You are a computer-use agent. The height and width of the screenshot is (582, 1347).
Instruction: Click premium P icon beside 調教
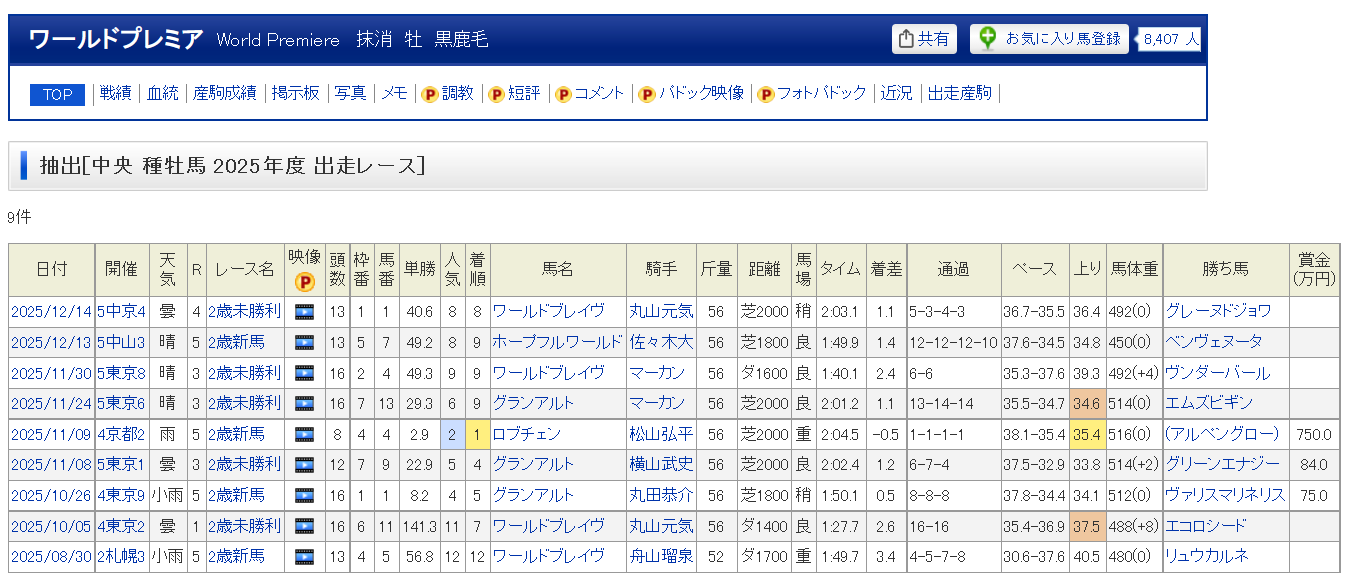tap(430, 94)
